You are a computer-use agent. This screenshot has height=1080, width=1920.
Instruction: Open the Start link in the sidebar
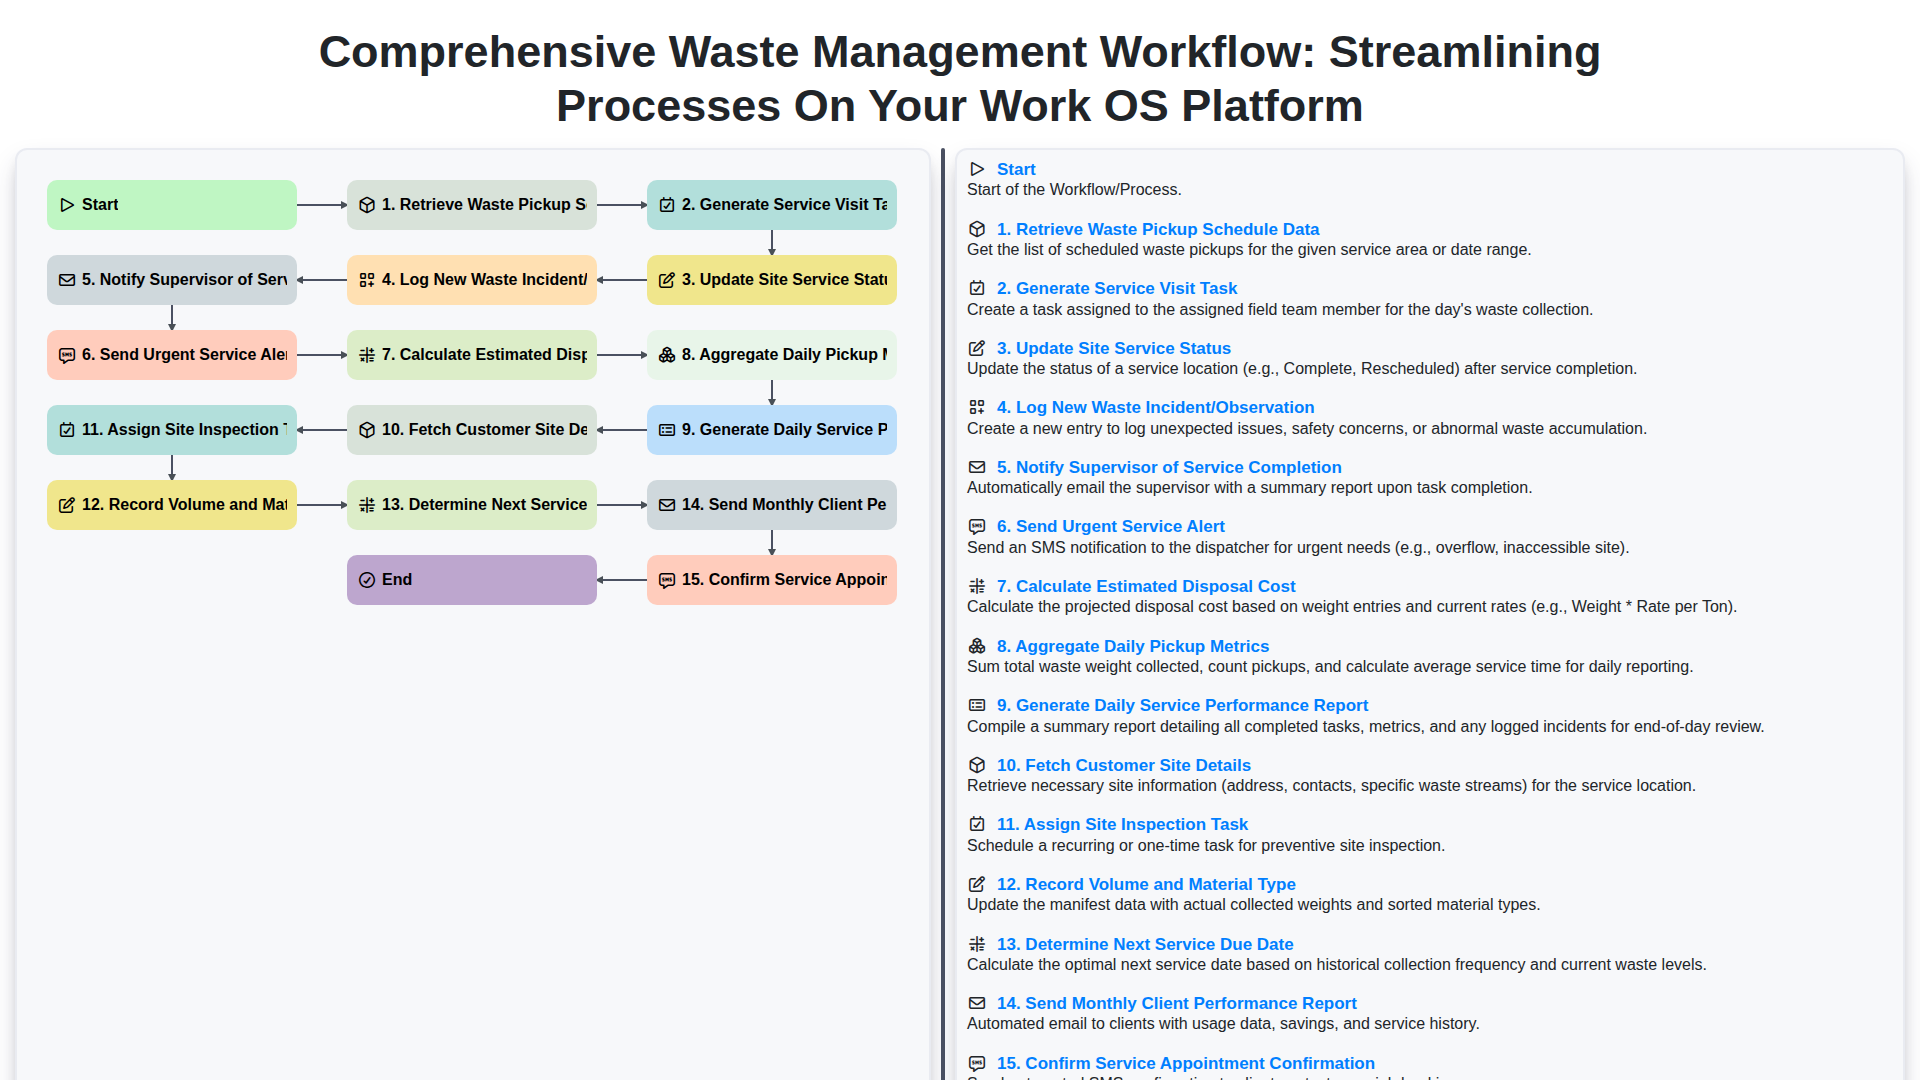point(1016,169)
